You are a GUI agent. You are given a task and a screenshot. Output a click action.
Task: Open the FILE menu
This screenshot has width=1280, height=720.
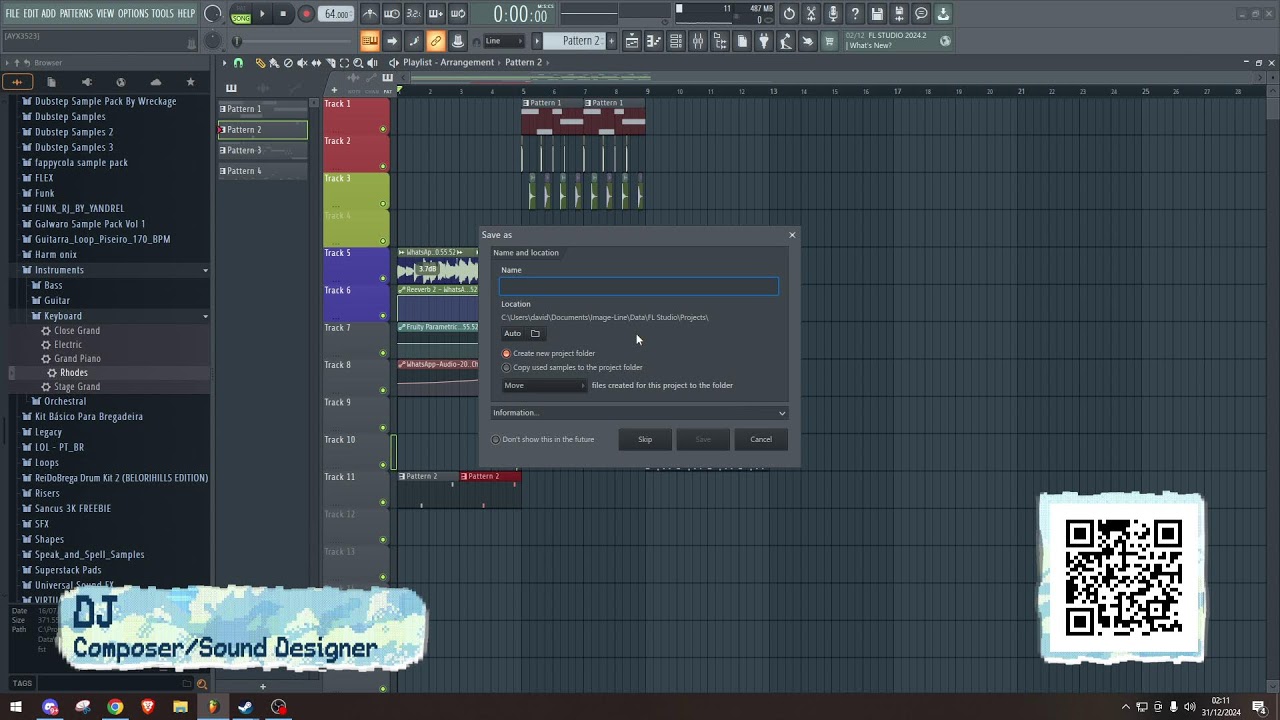(x=13, y=13)
